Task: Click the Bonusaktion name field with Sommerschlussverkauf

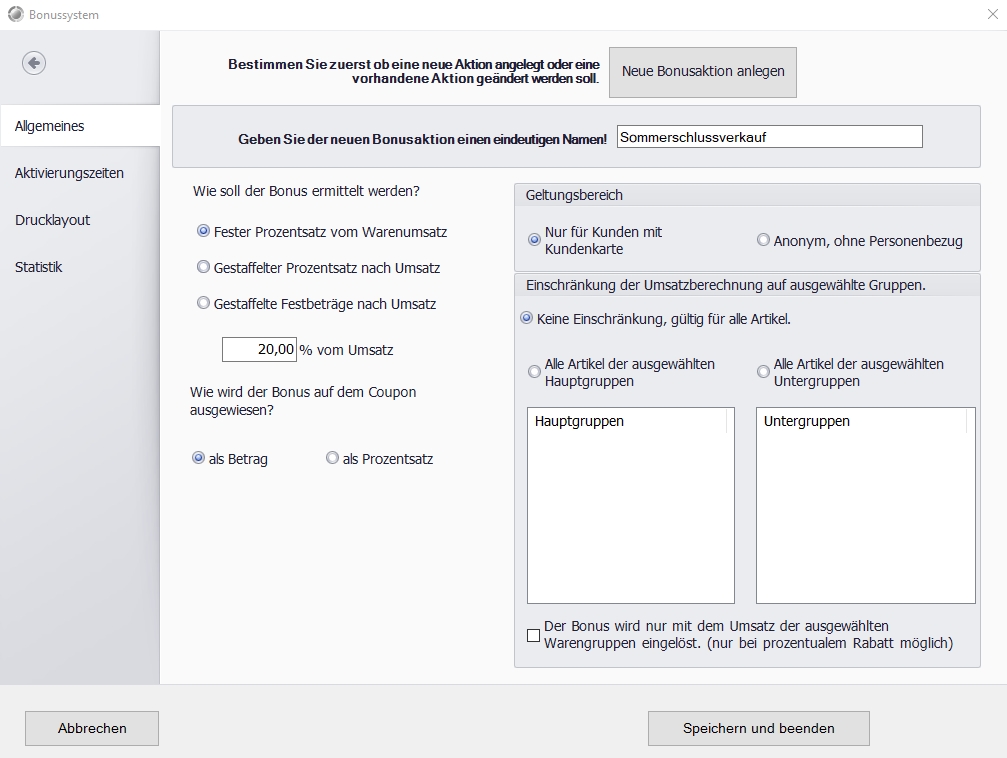Action: (x=769, y=137)
